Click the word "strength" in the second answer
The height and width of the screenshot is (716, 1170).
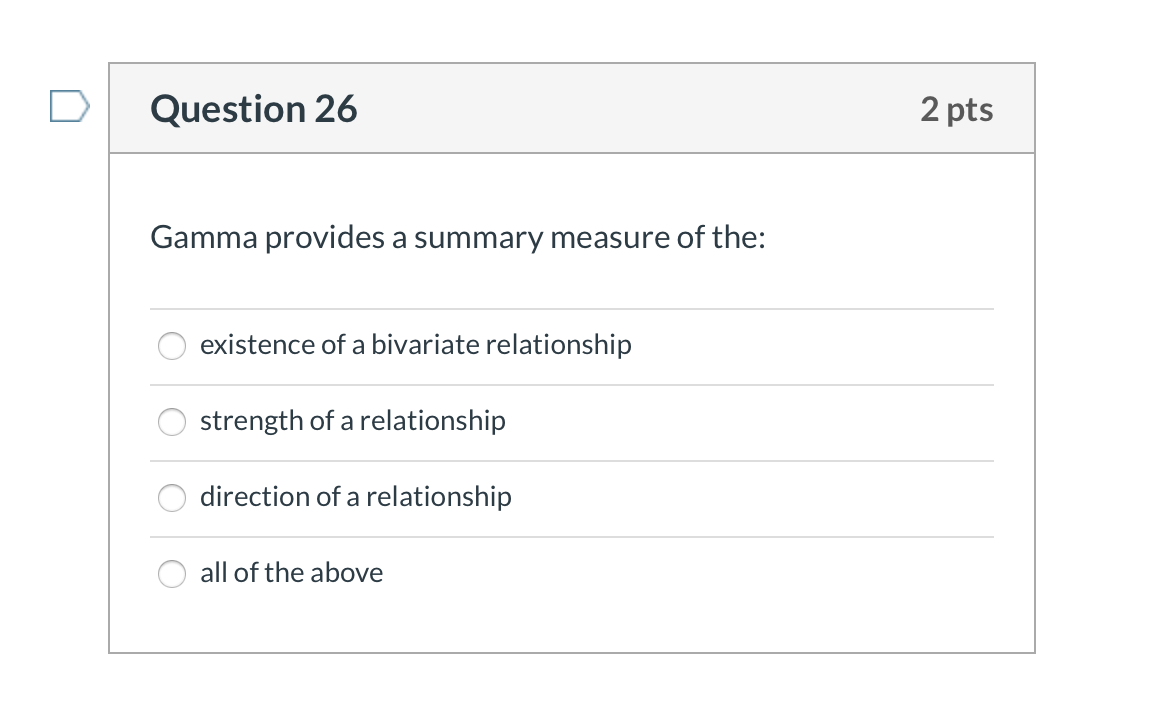point(252,421)
